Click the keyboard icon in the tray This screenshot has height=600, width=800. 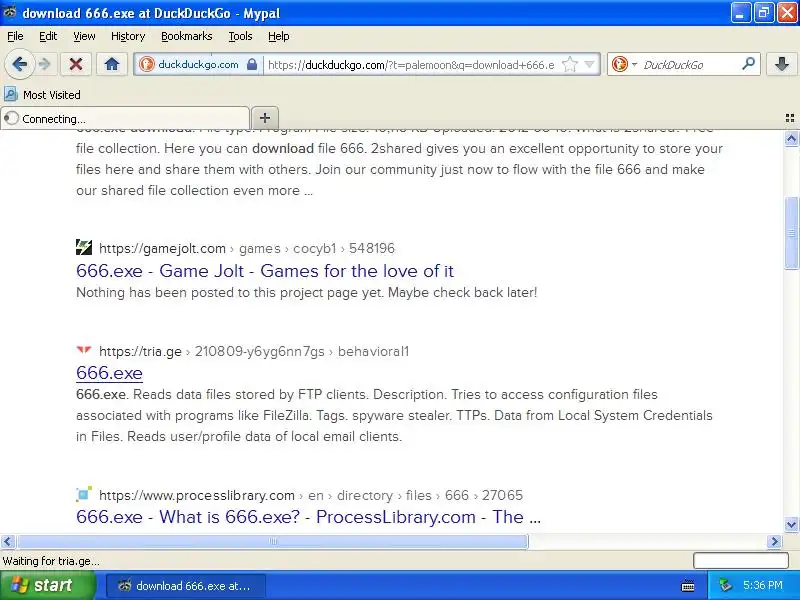(x=688, y=586)
